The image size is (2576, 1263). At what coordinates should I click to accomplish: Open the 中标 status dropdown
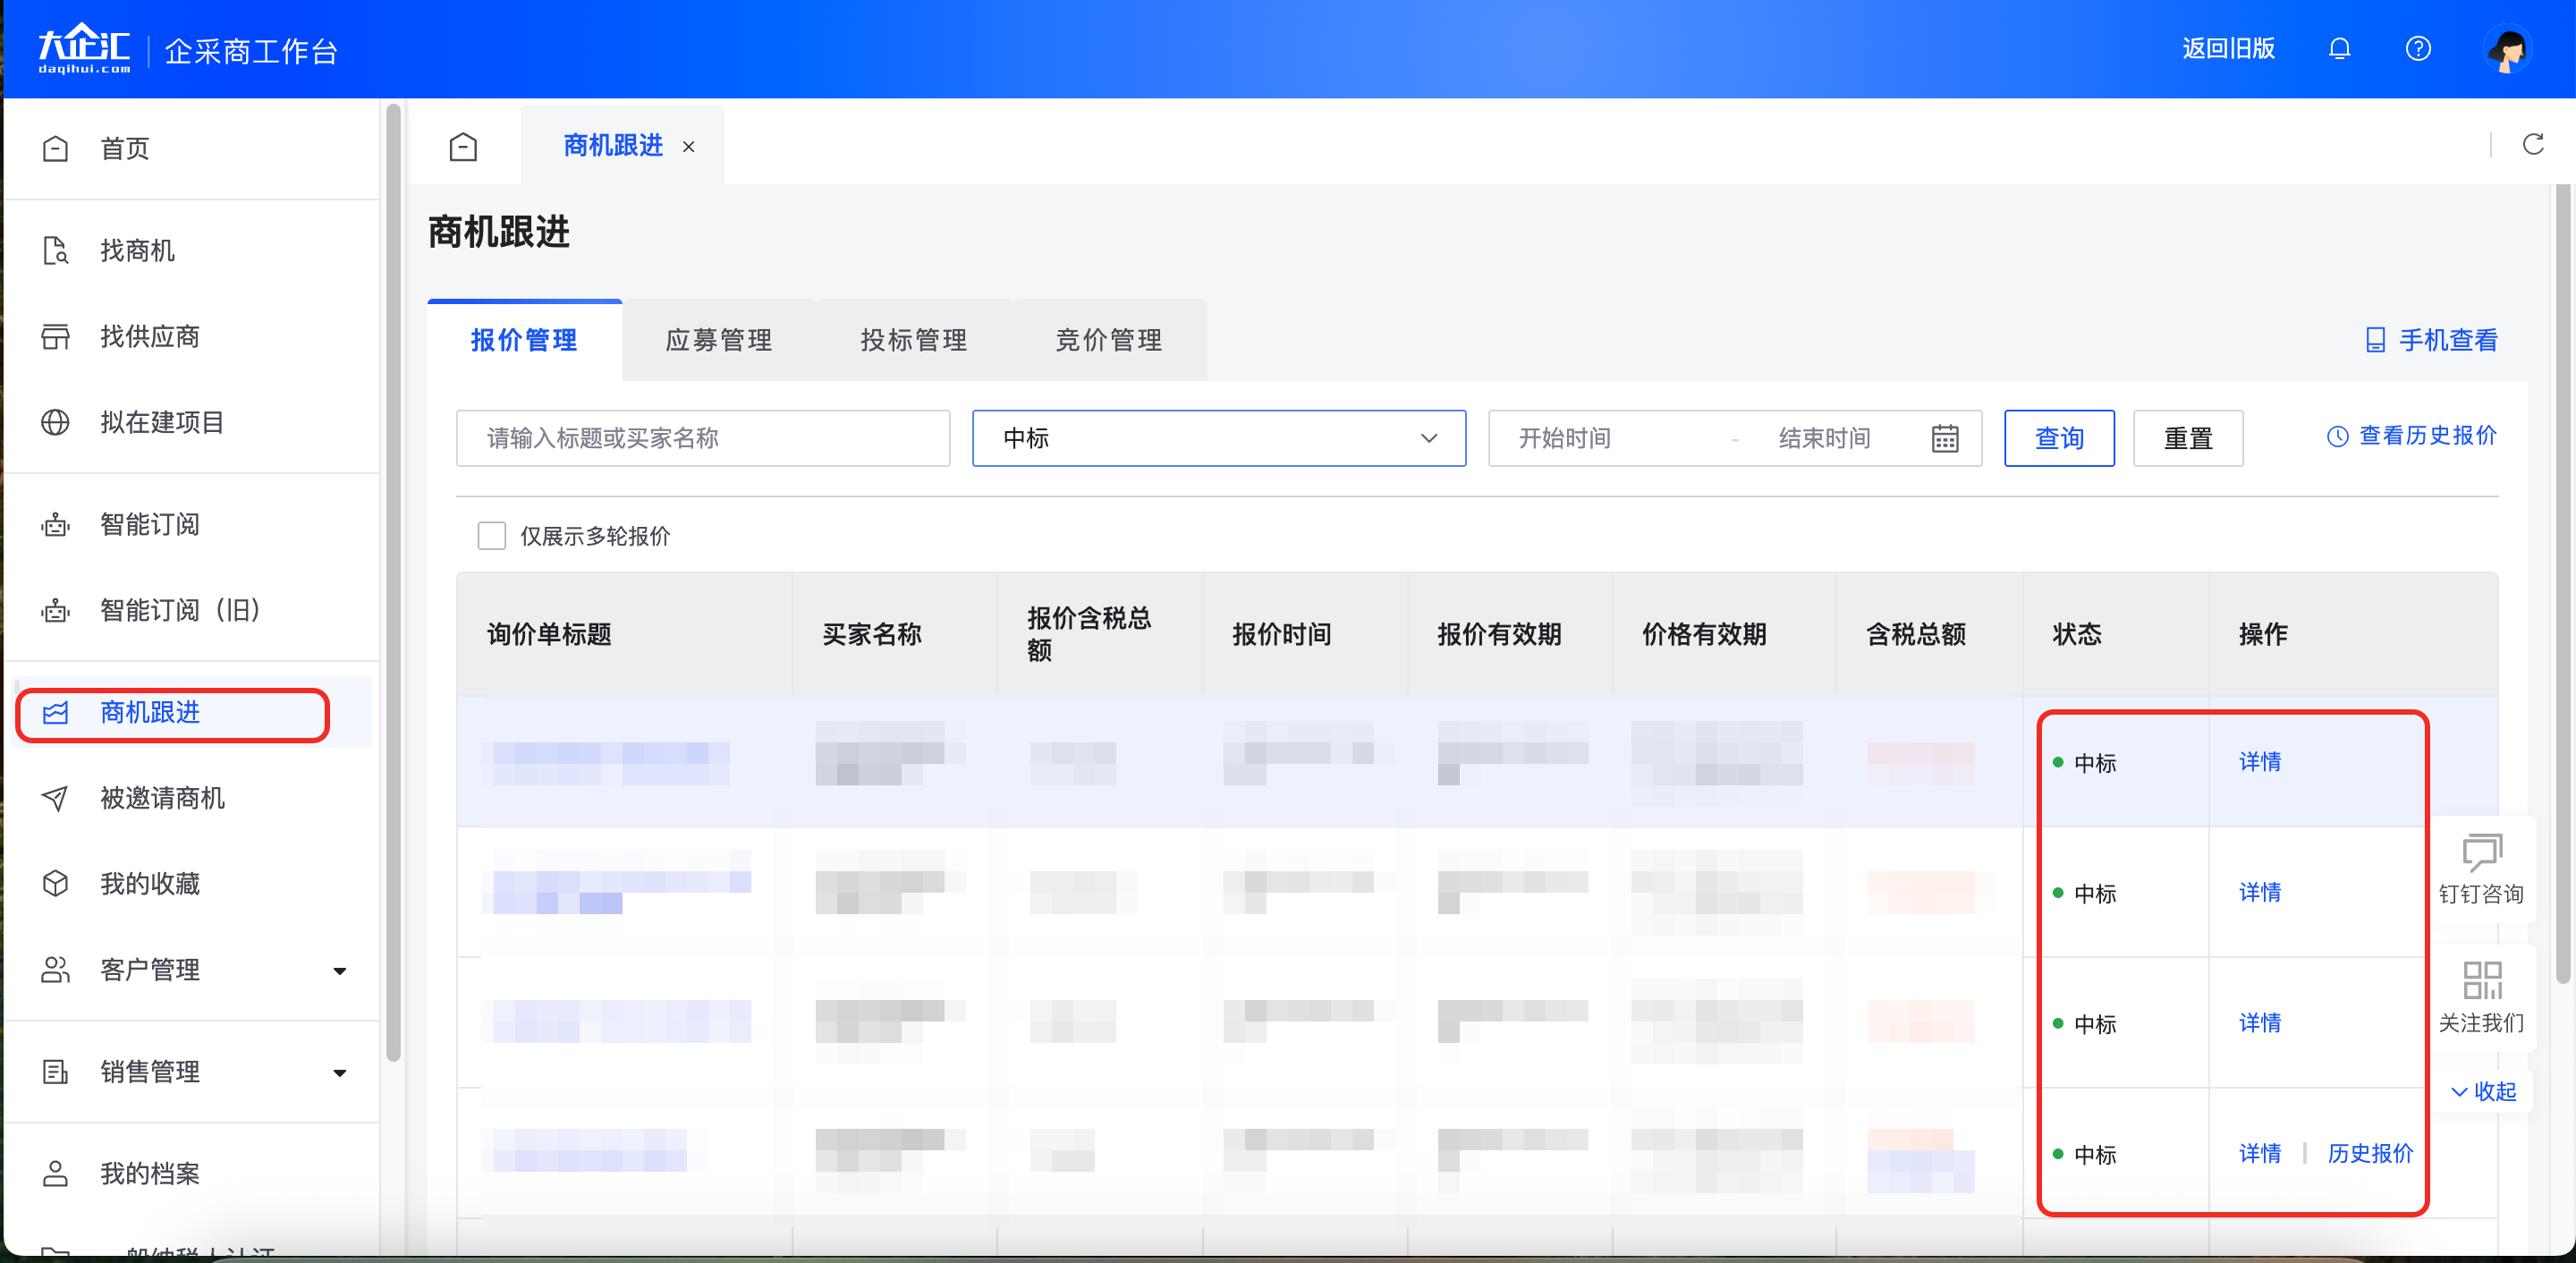[x=1219, y=438]
